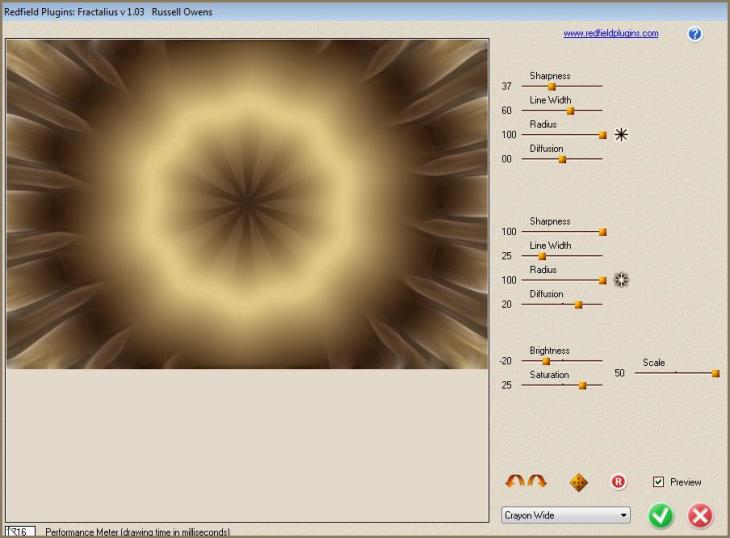Screen dimensions: 730x538
Task: Click the glowing star icon beside second Radius
Action: coord(621,280)
